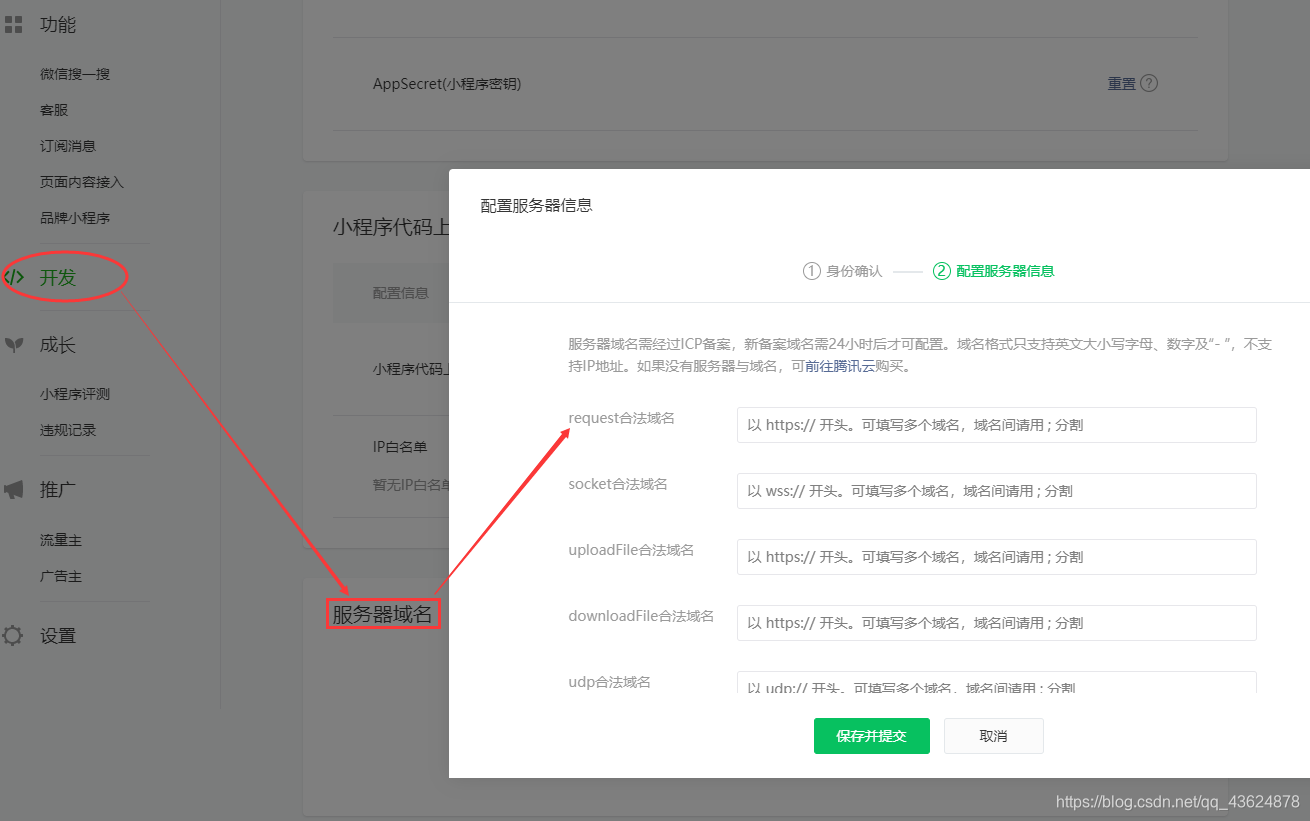The width and height of the screenshot is (1310, 821).
Task: Click the megaphone icon next to 推广
Action: tap(14, 487)
